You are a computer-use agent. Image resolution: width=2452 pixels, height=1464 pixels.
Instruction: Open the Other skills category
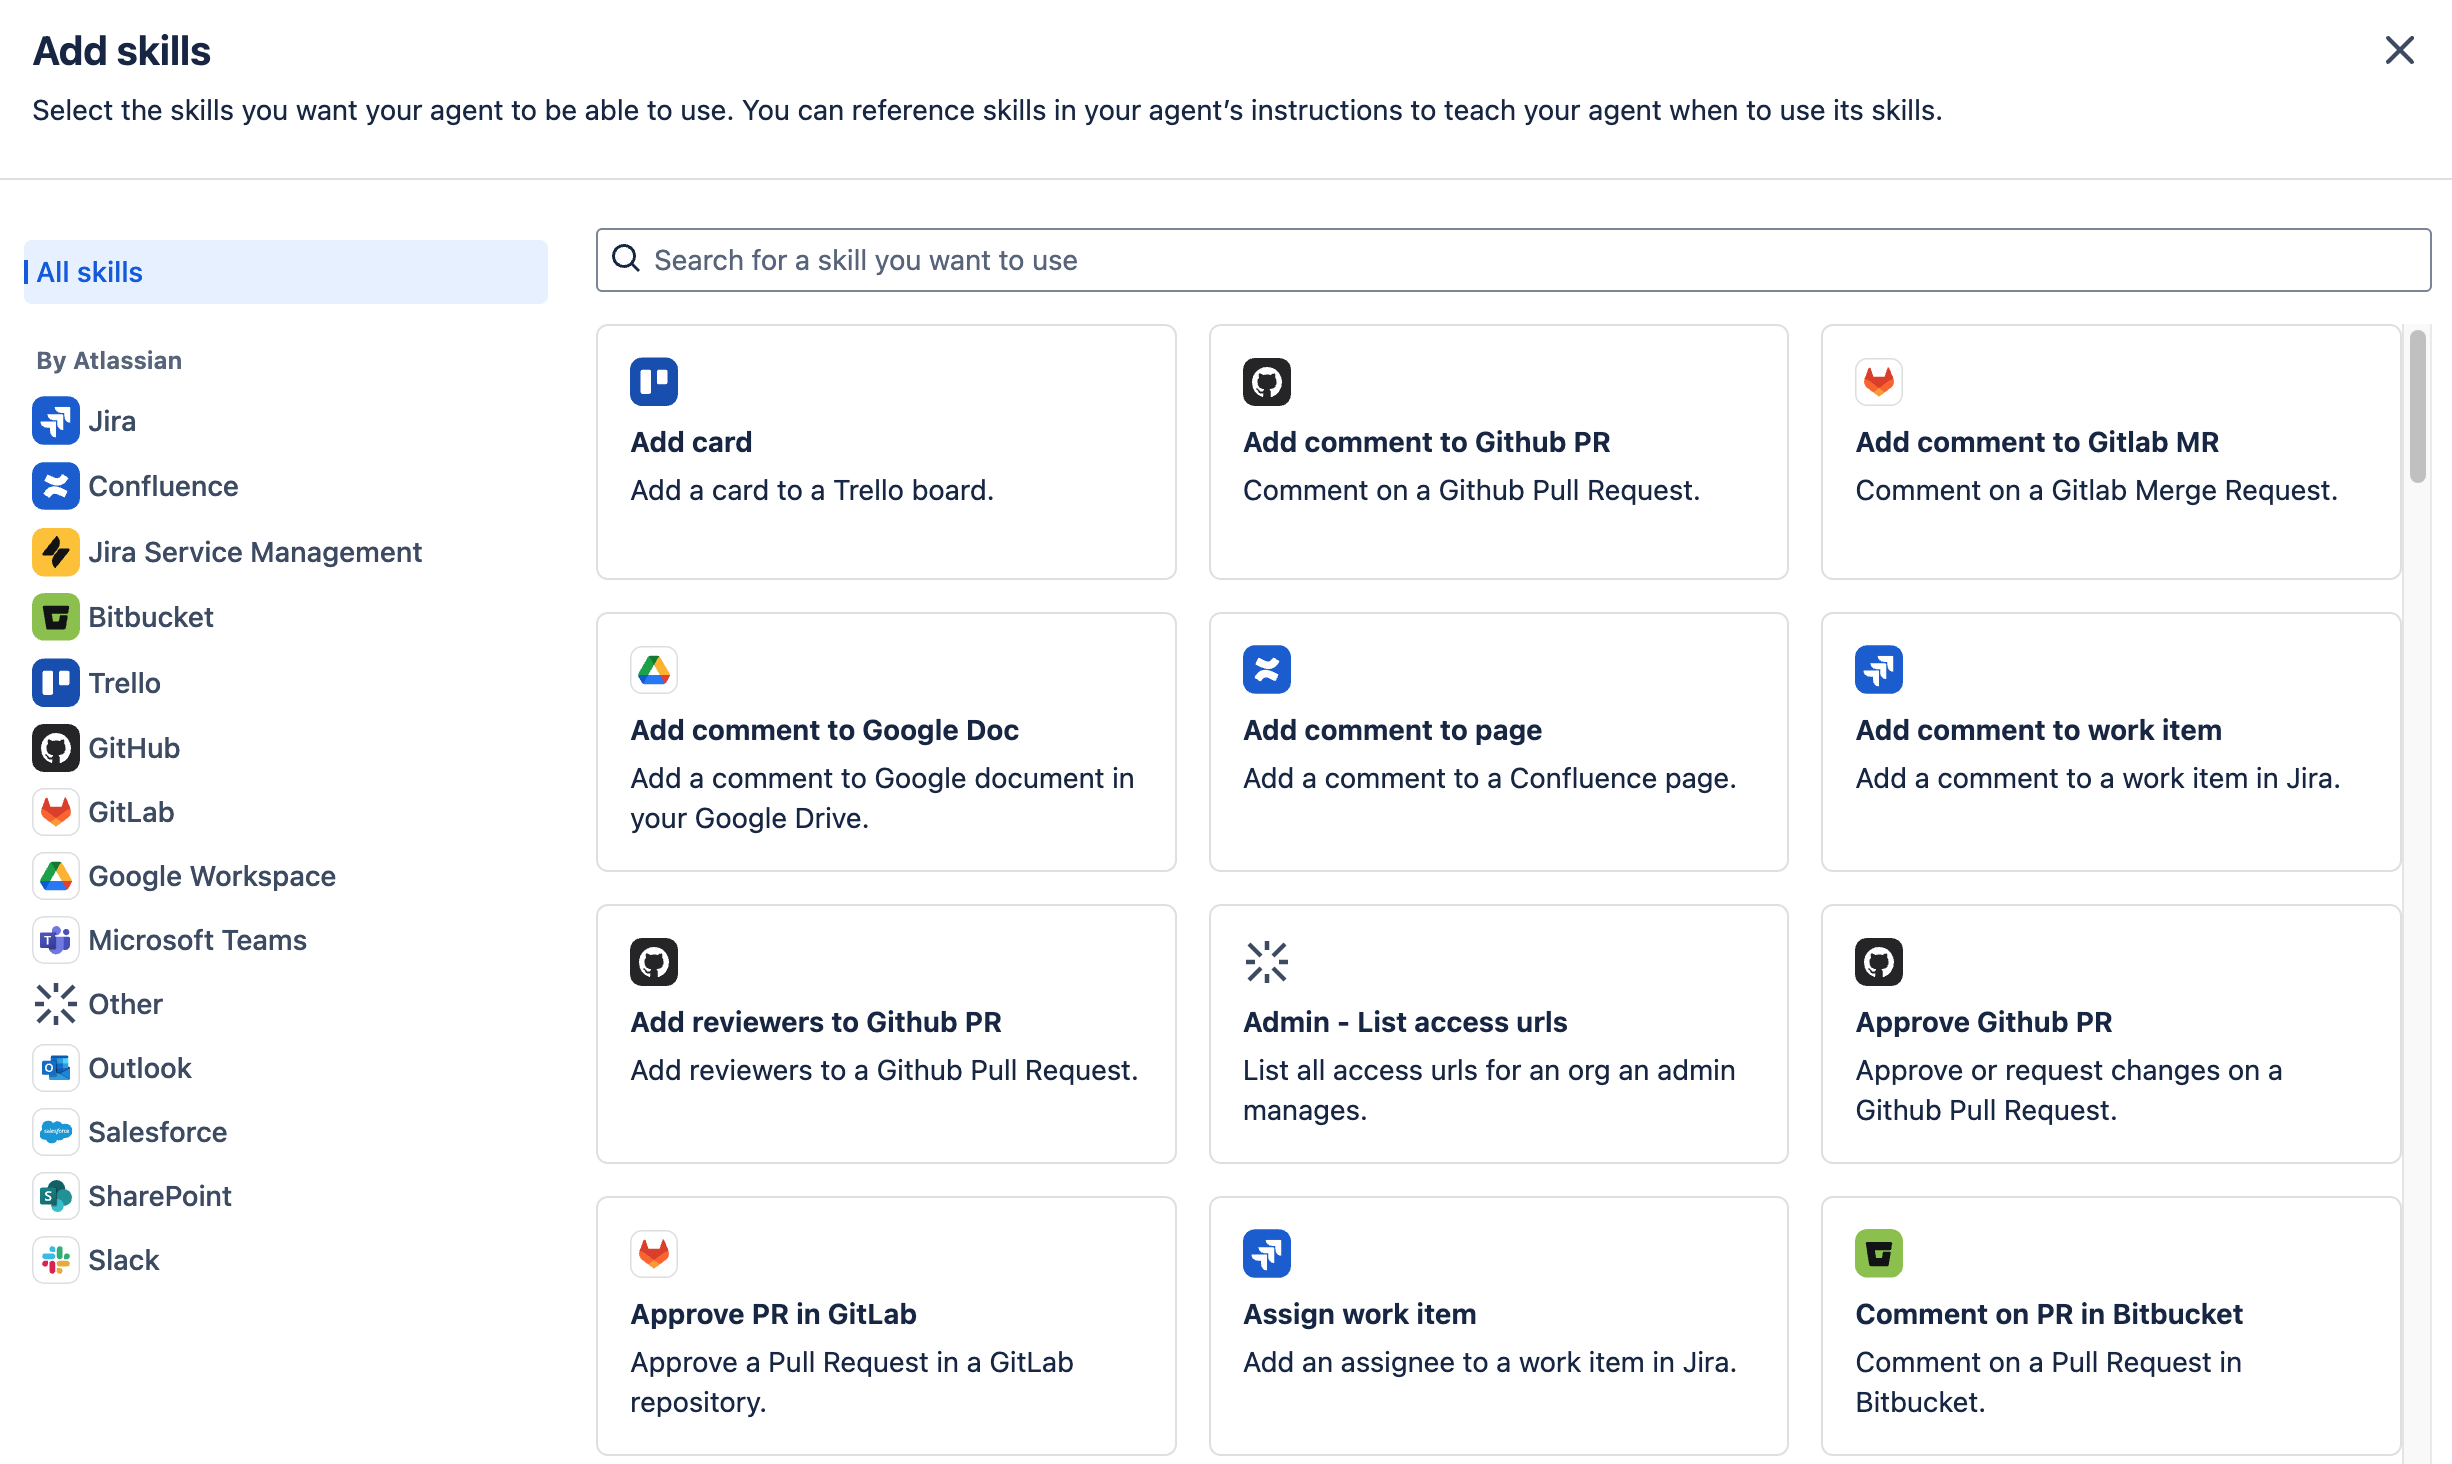[125, 1004]
